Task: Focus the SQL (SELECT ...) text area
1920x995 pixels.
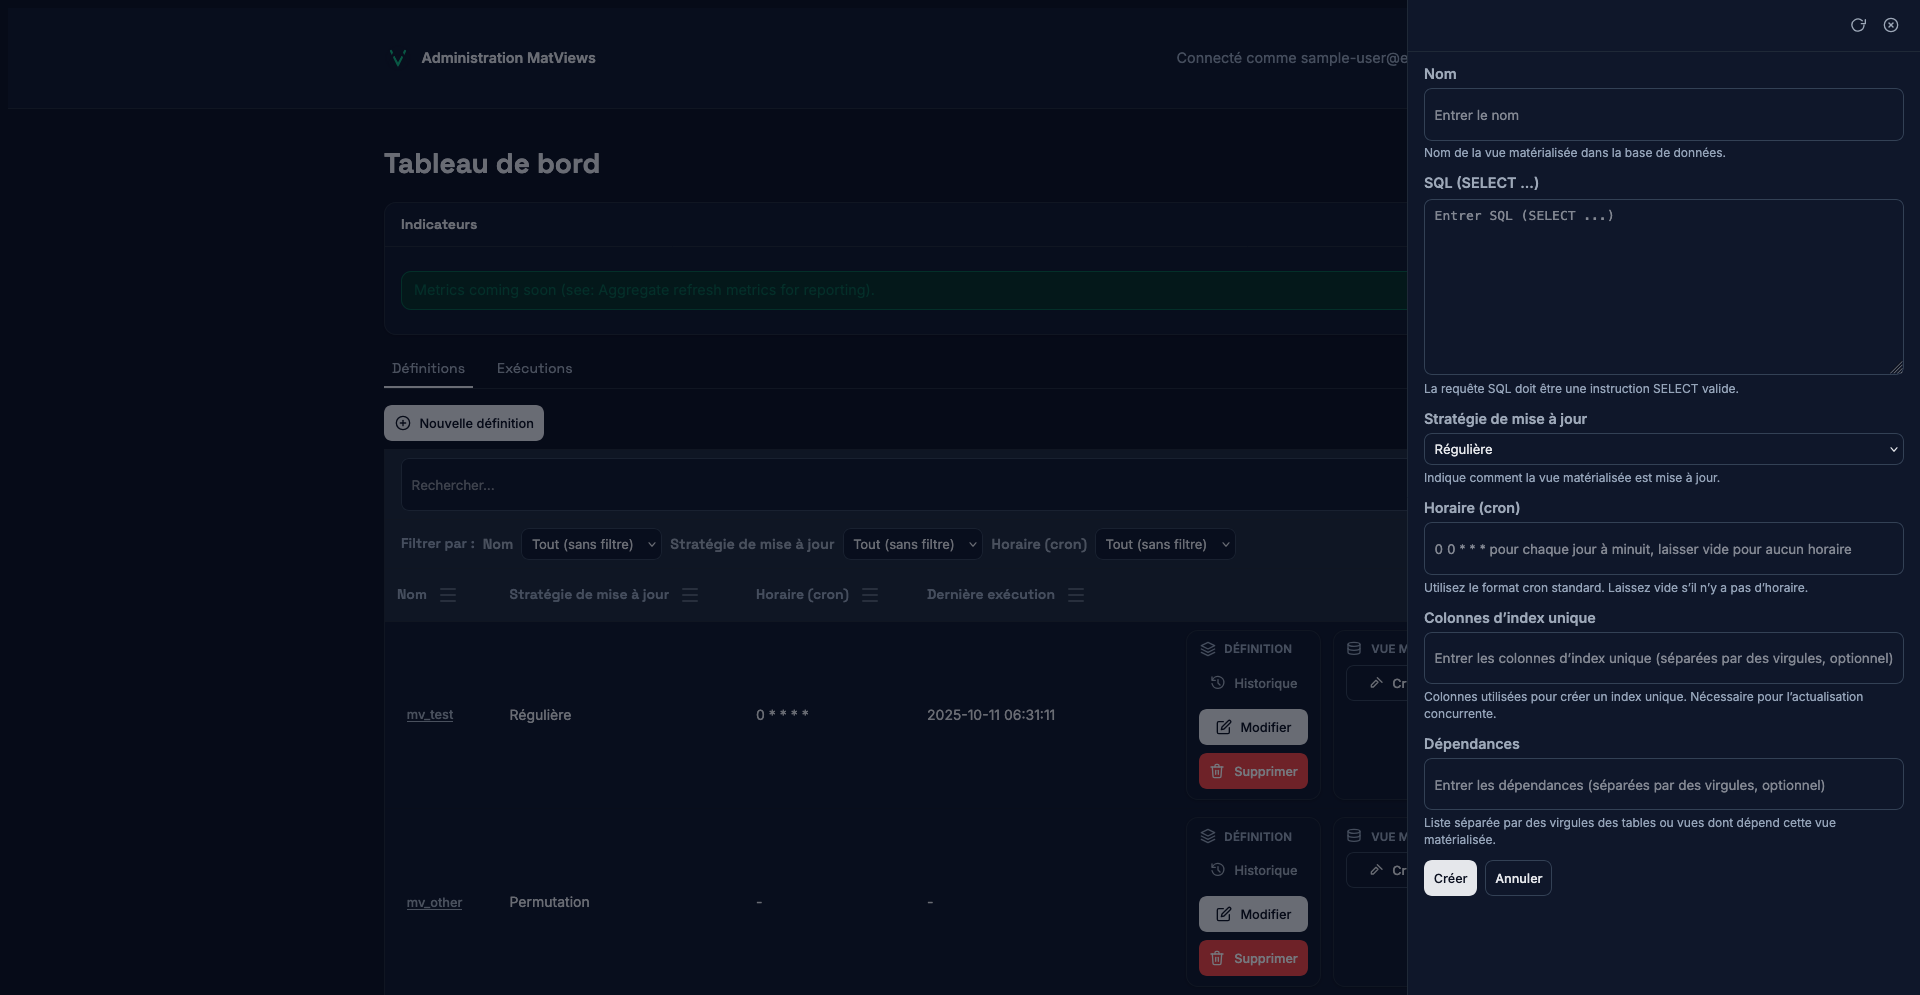Action: 1662,287
